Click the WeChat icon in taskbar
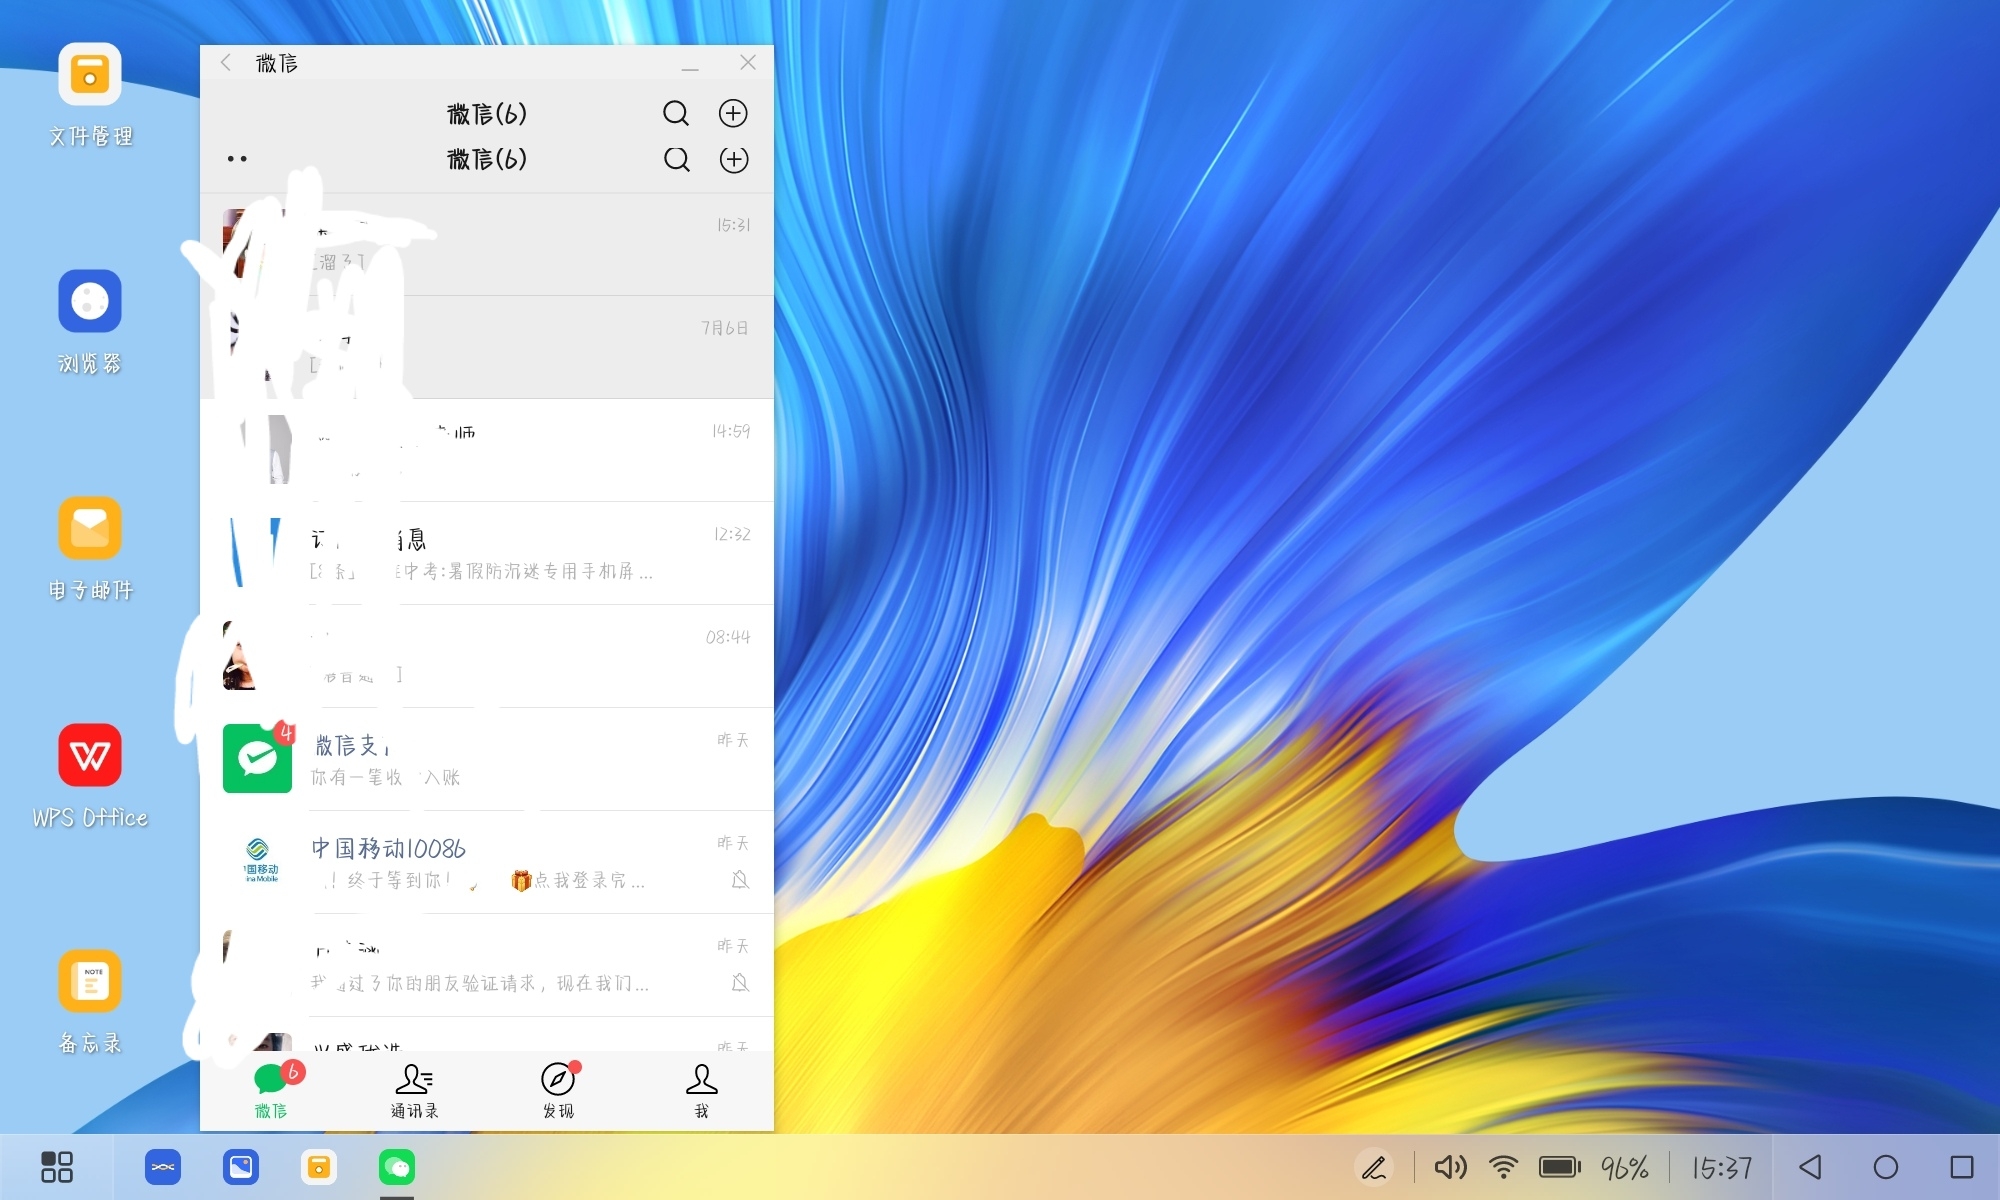Screen dimensions: 2000x1200 397,1167
